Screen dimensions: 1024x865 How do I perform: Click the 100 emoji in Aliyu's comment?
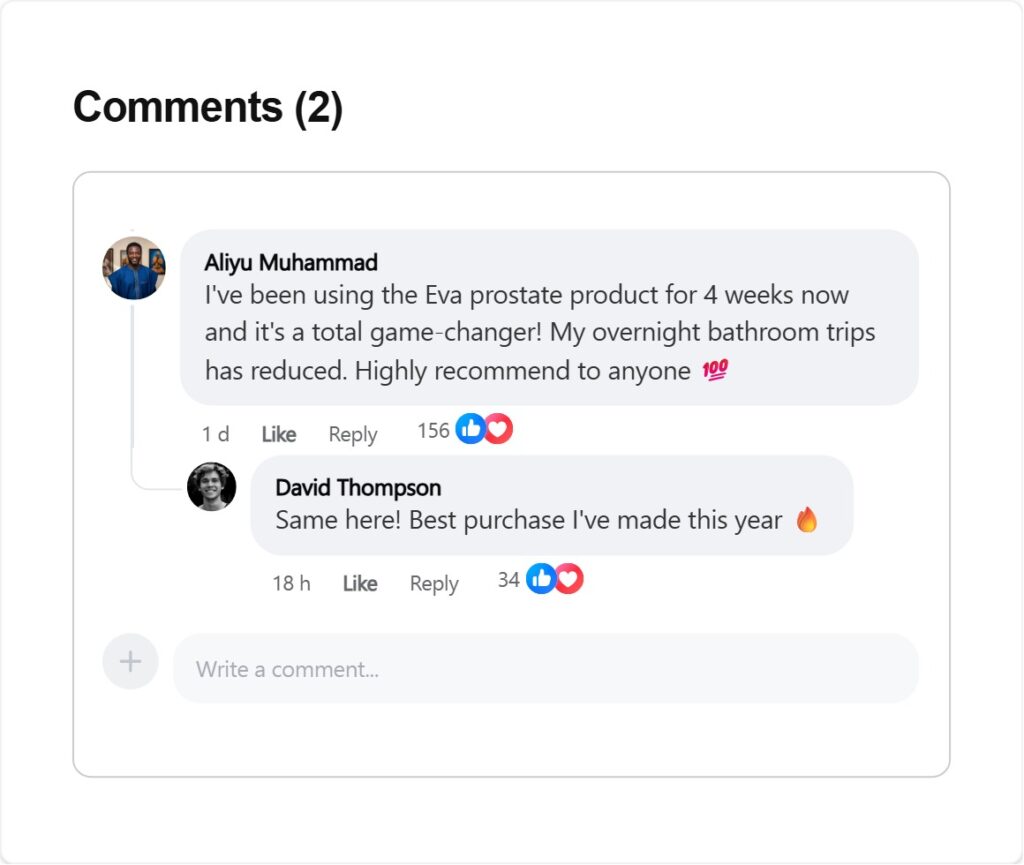point(715,371)
